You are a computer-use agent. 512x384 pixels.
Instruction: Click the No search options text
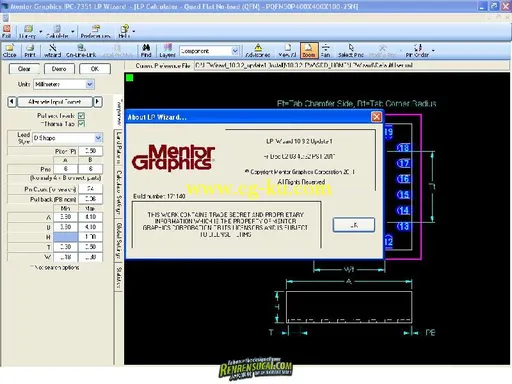(55, 267)
